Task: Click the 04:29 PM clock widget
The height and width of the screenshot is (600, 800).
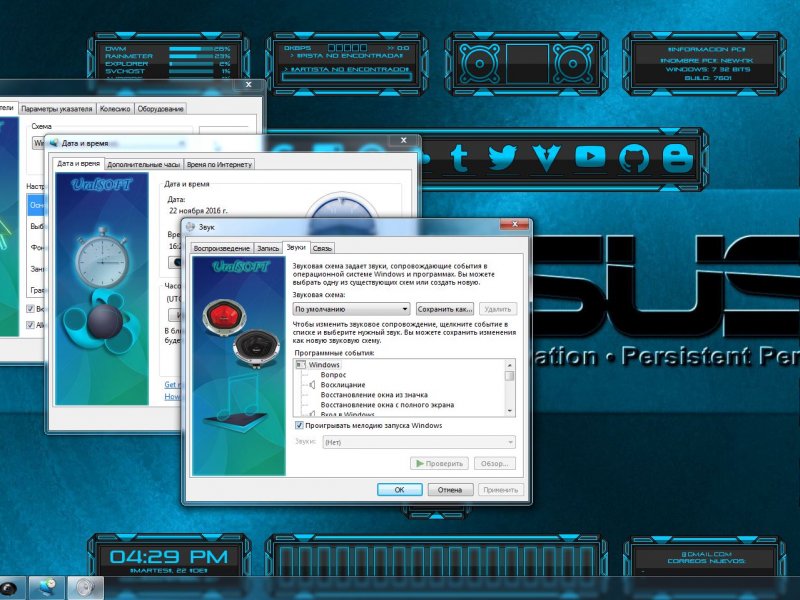Action: click(x=169, y=557)
